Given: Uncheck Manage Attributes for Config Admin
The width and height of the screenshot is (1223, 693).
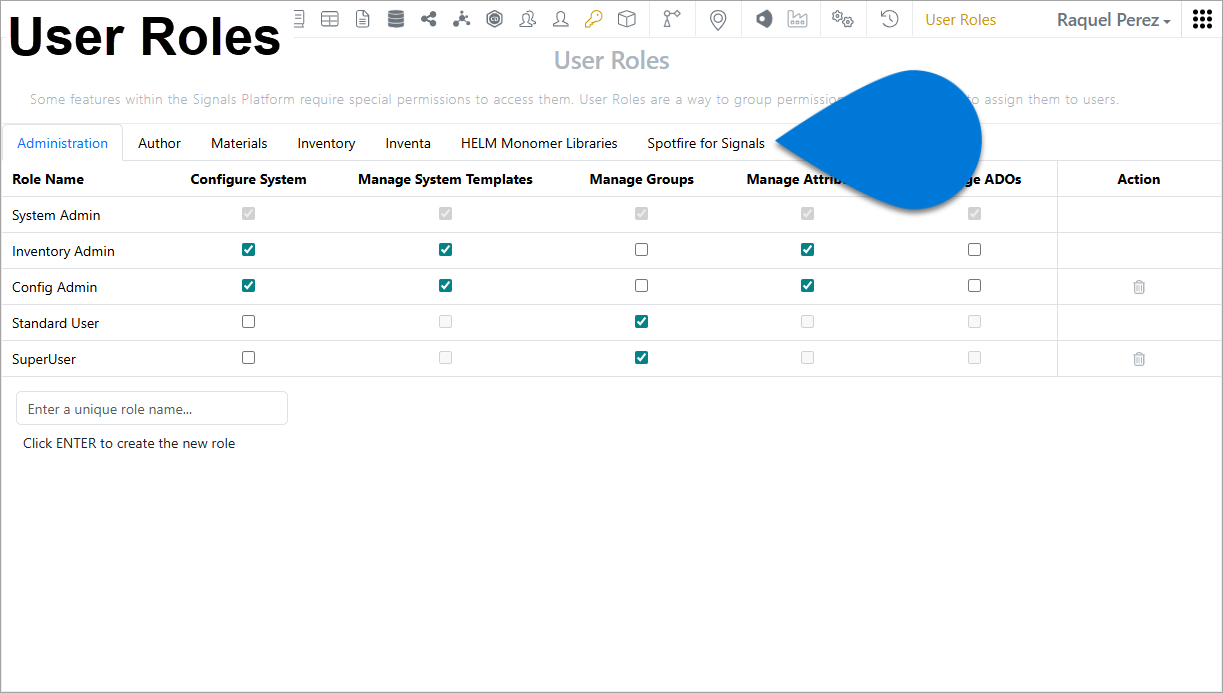Looking at the screenshot, I should [808, 286].
